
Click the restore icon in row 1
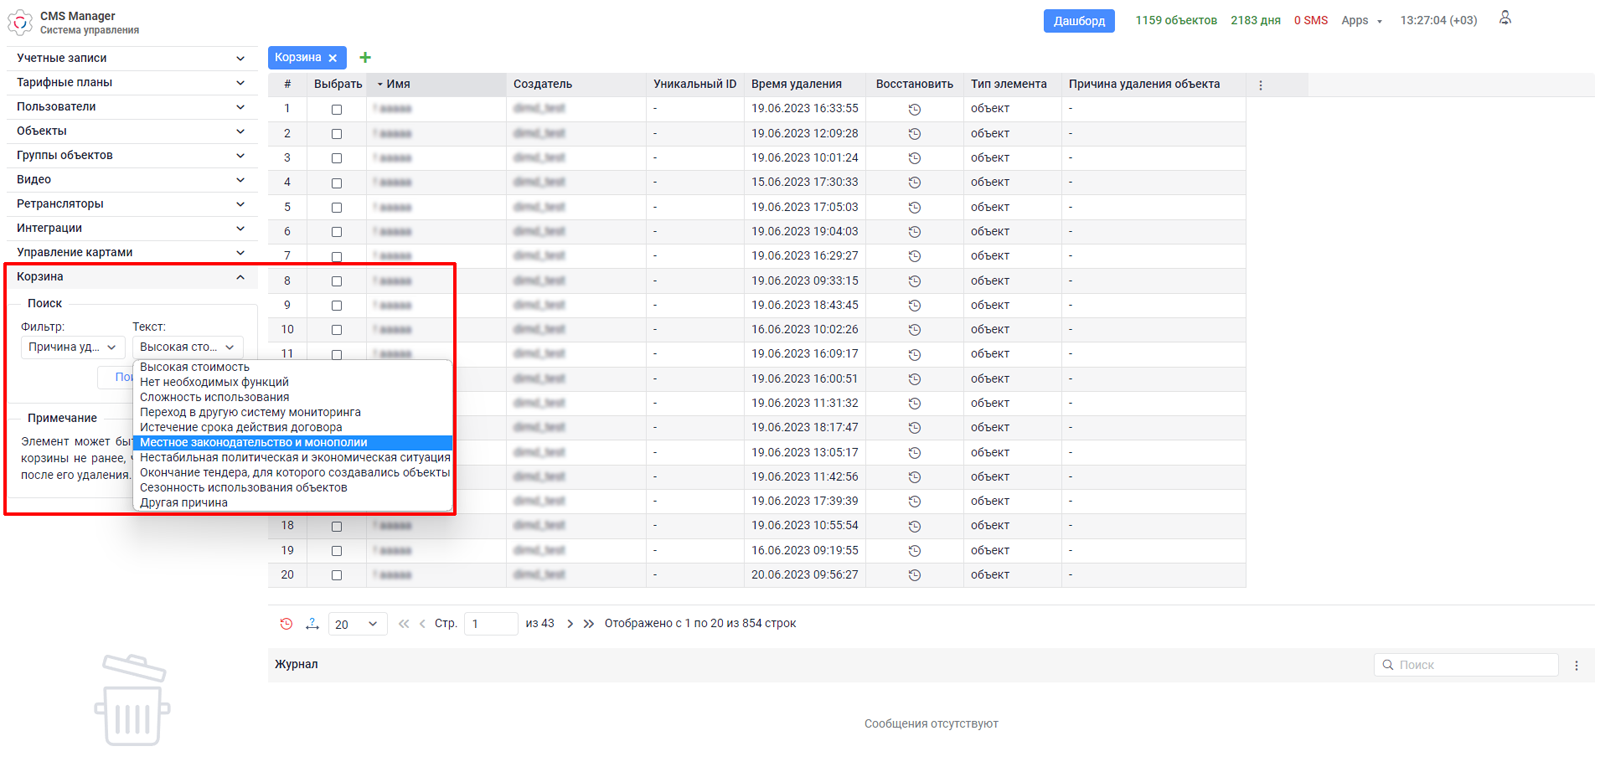(x=914, y=109)
